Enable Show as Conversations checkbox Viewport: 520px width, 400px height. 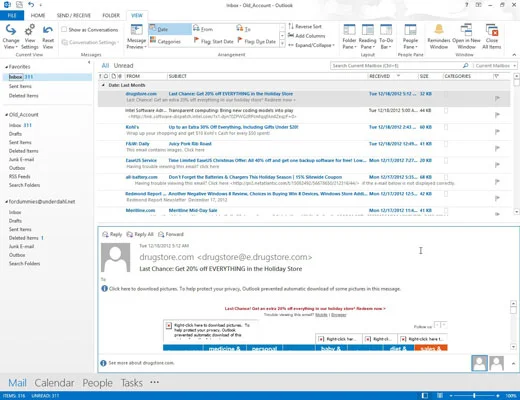pos(64,29)
